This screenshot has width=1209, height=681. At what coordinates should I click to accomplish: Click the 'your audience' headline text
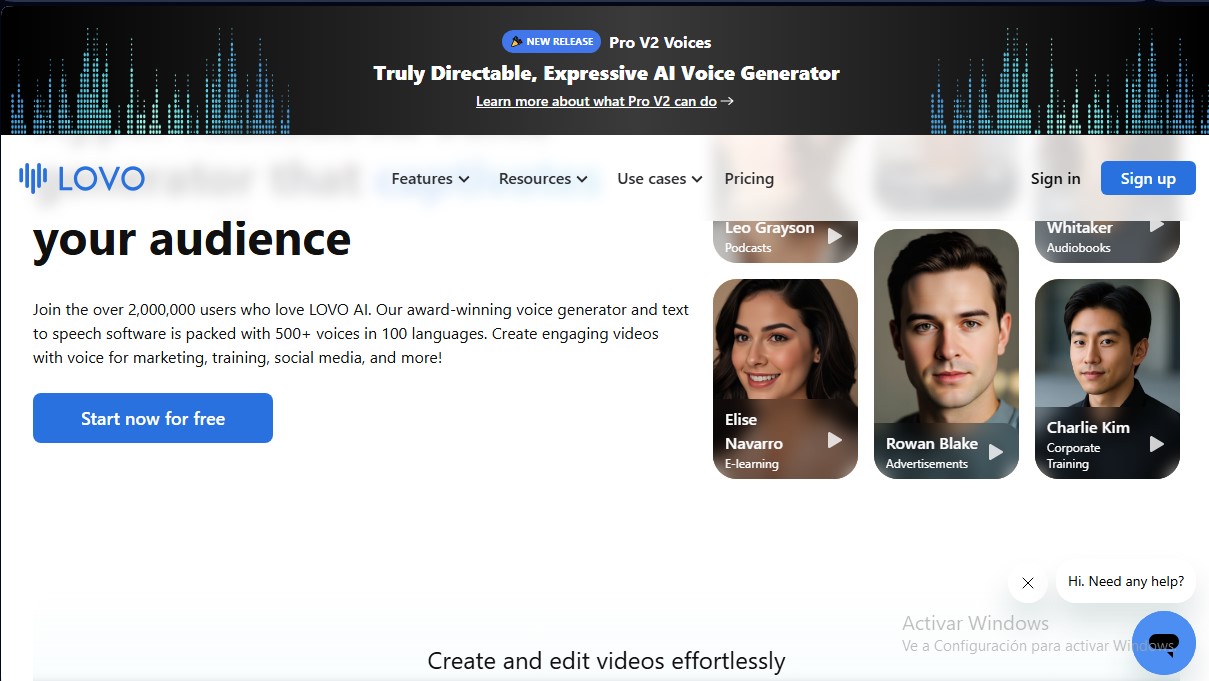(192, 240)
